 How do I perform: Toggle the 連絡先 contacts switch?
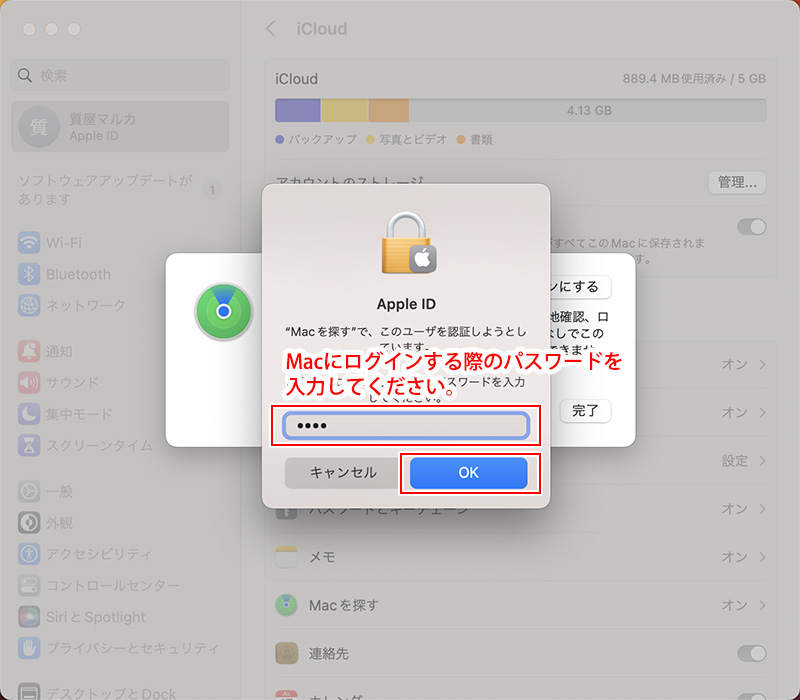point(751,653)
